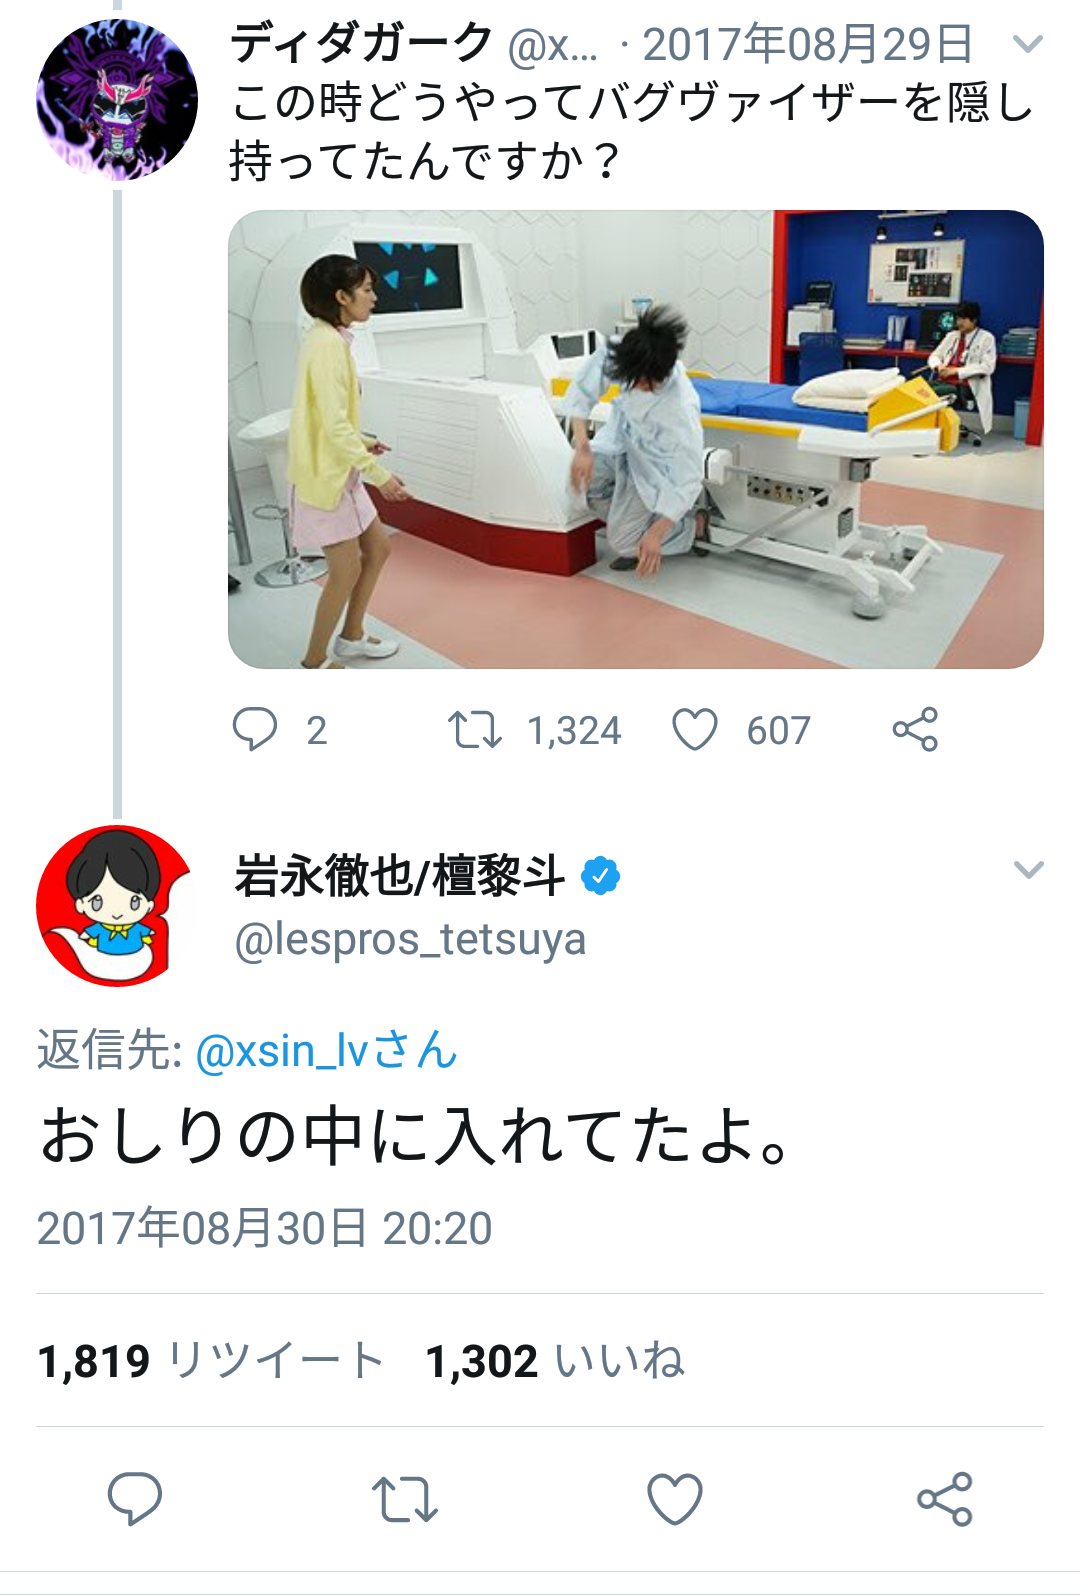Retweet the main tweet using the bottom retweet icon
This screenshot has height=1595, width=1080.
pyautogui.click(x=405, y=1499)
